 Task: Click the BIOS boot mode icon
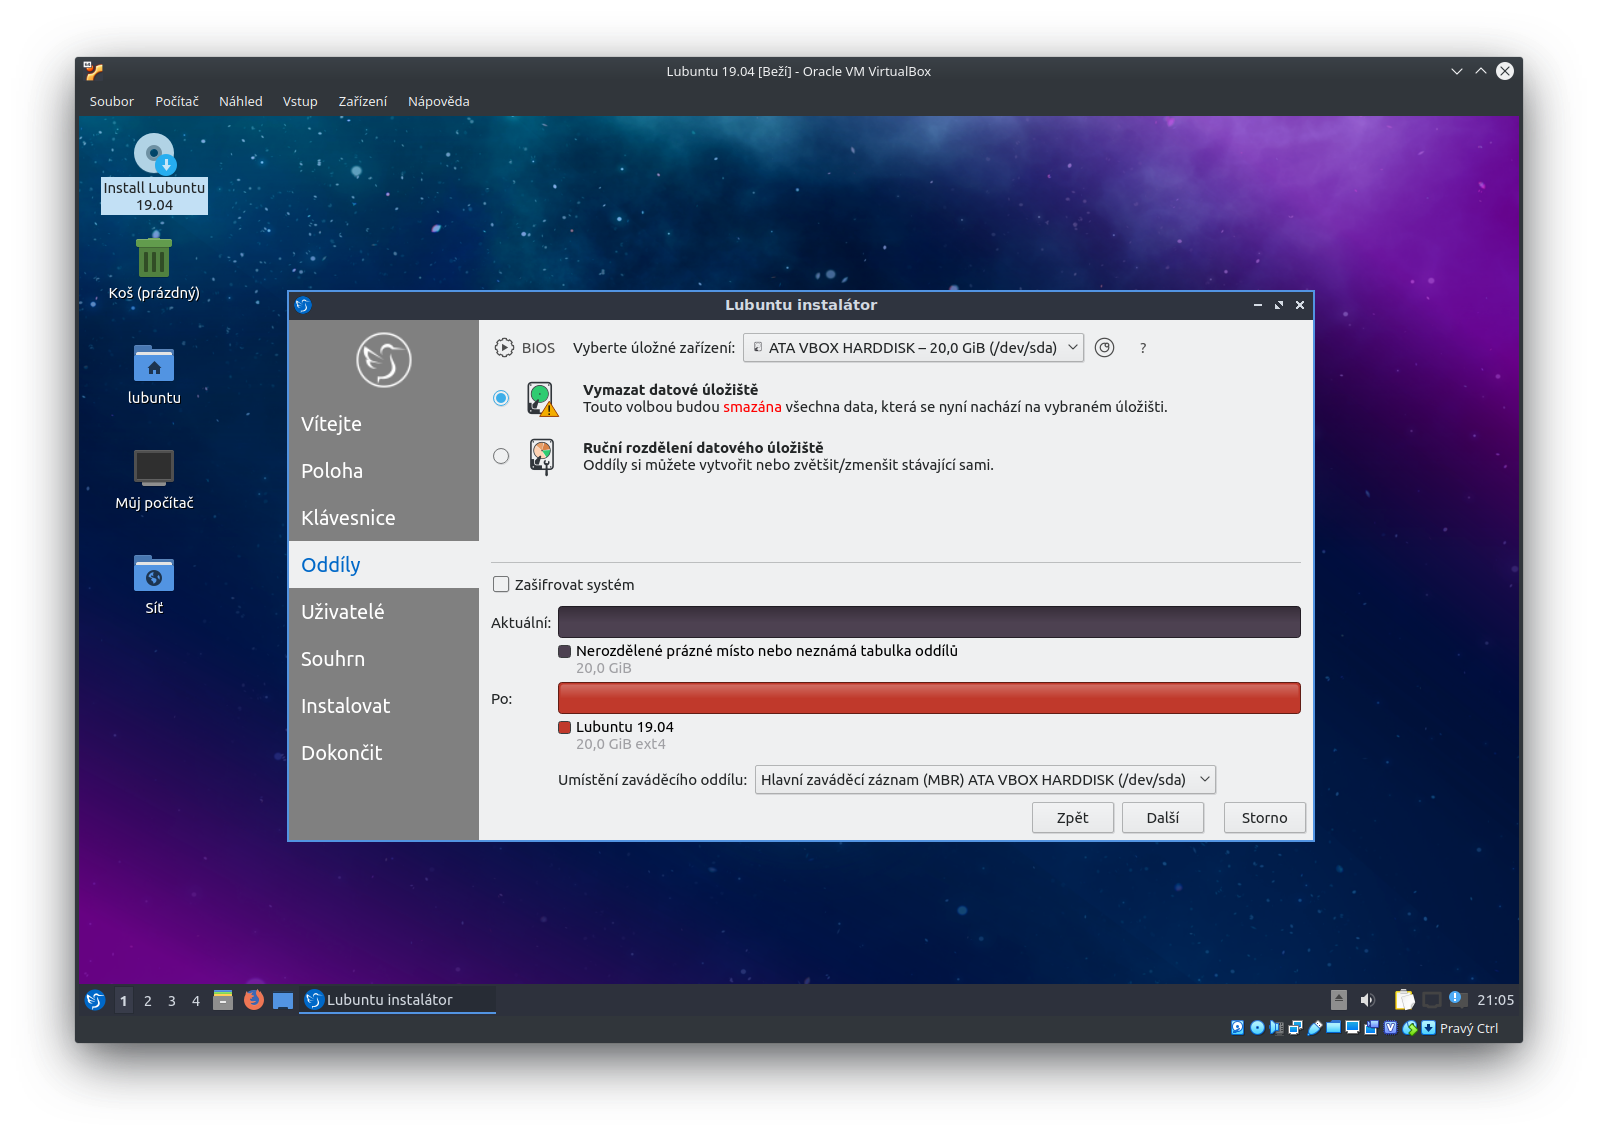click(504, 347)
